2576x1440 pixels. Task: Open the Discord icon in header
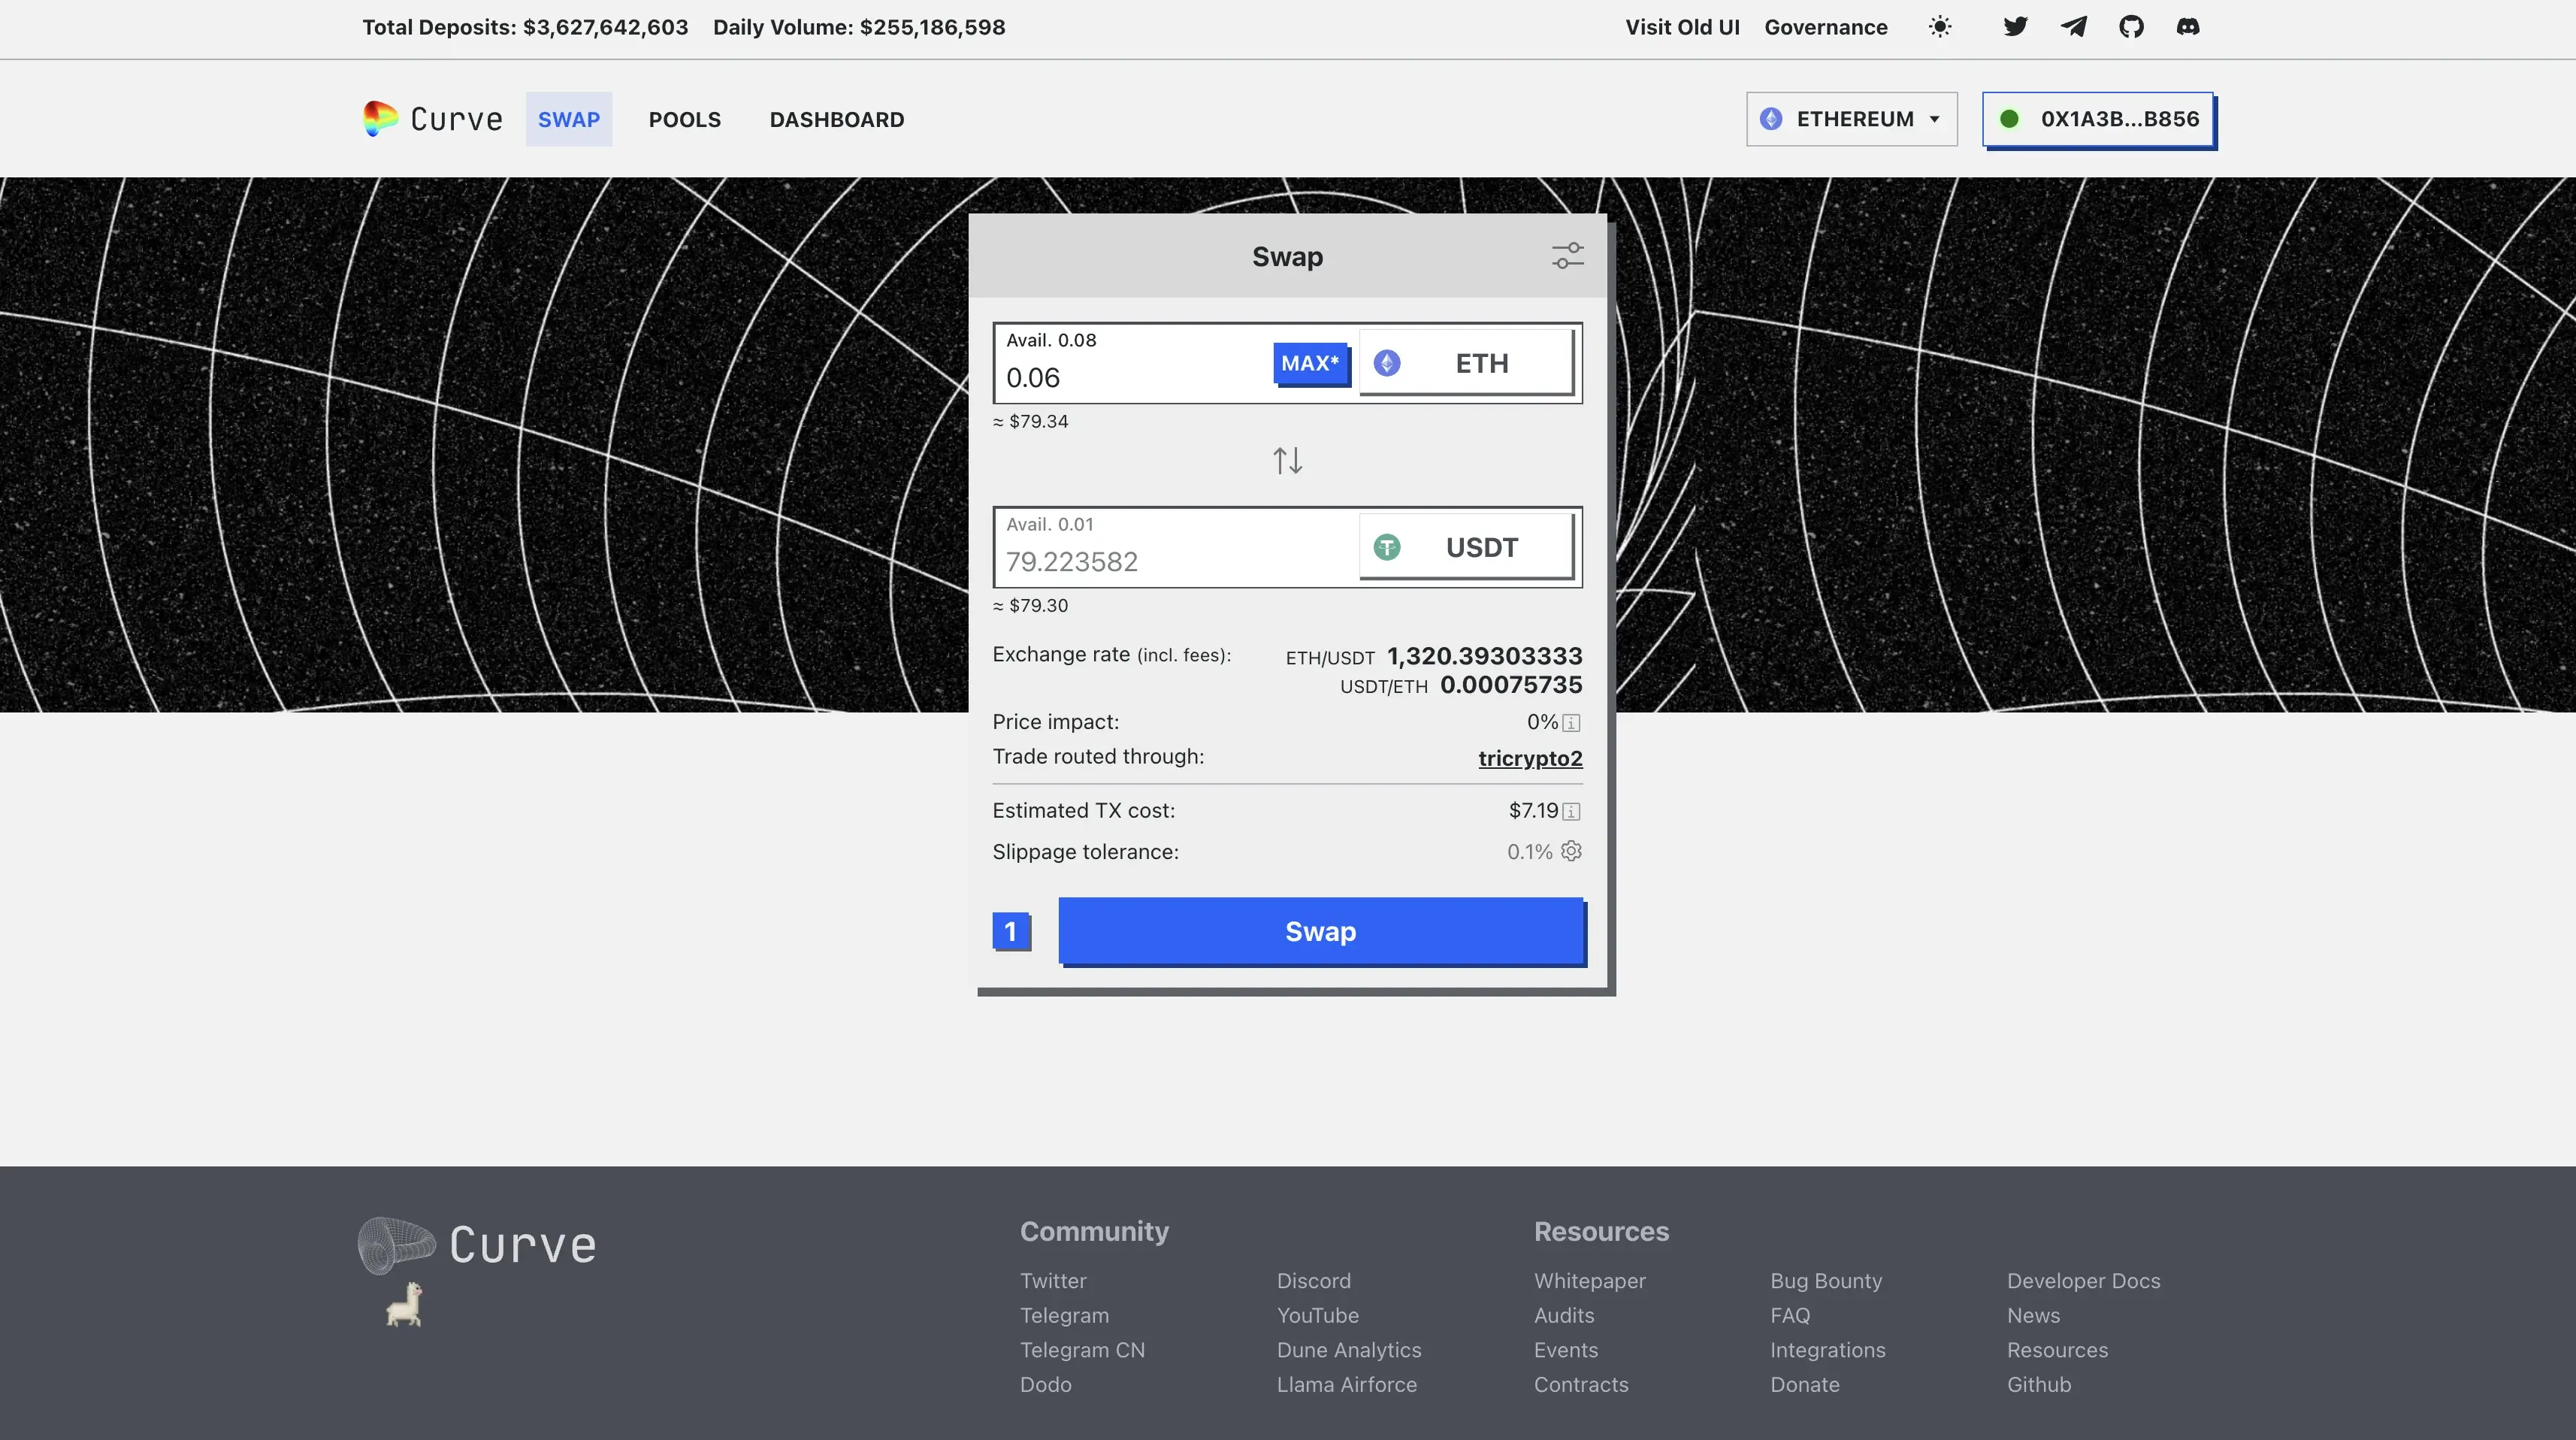click(x=2188, y=27)
